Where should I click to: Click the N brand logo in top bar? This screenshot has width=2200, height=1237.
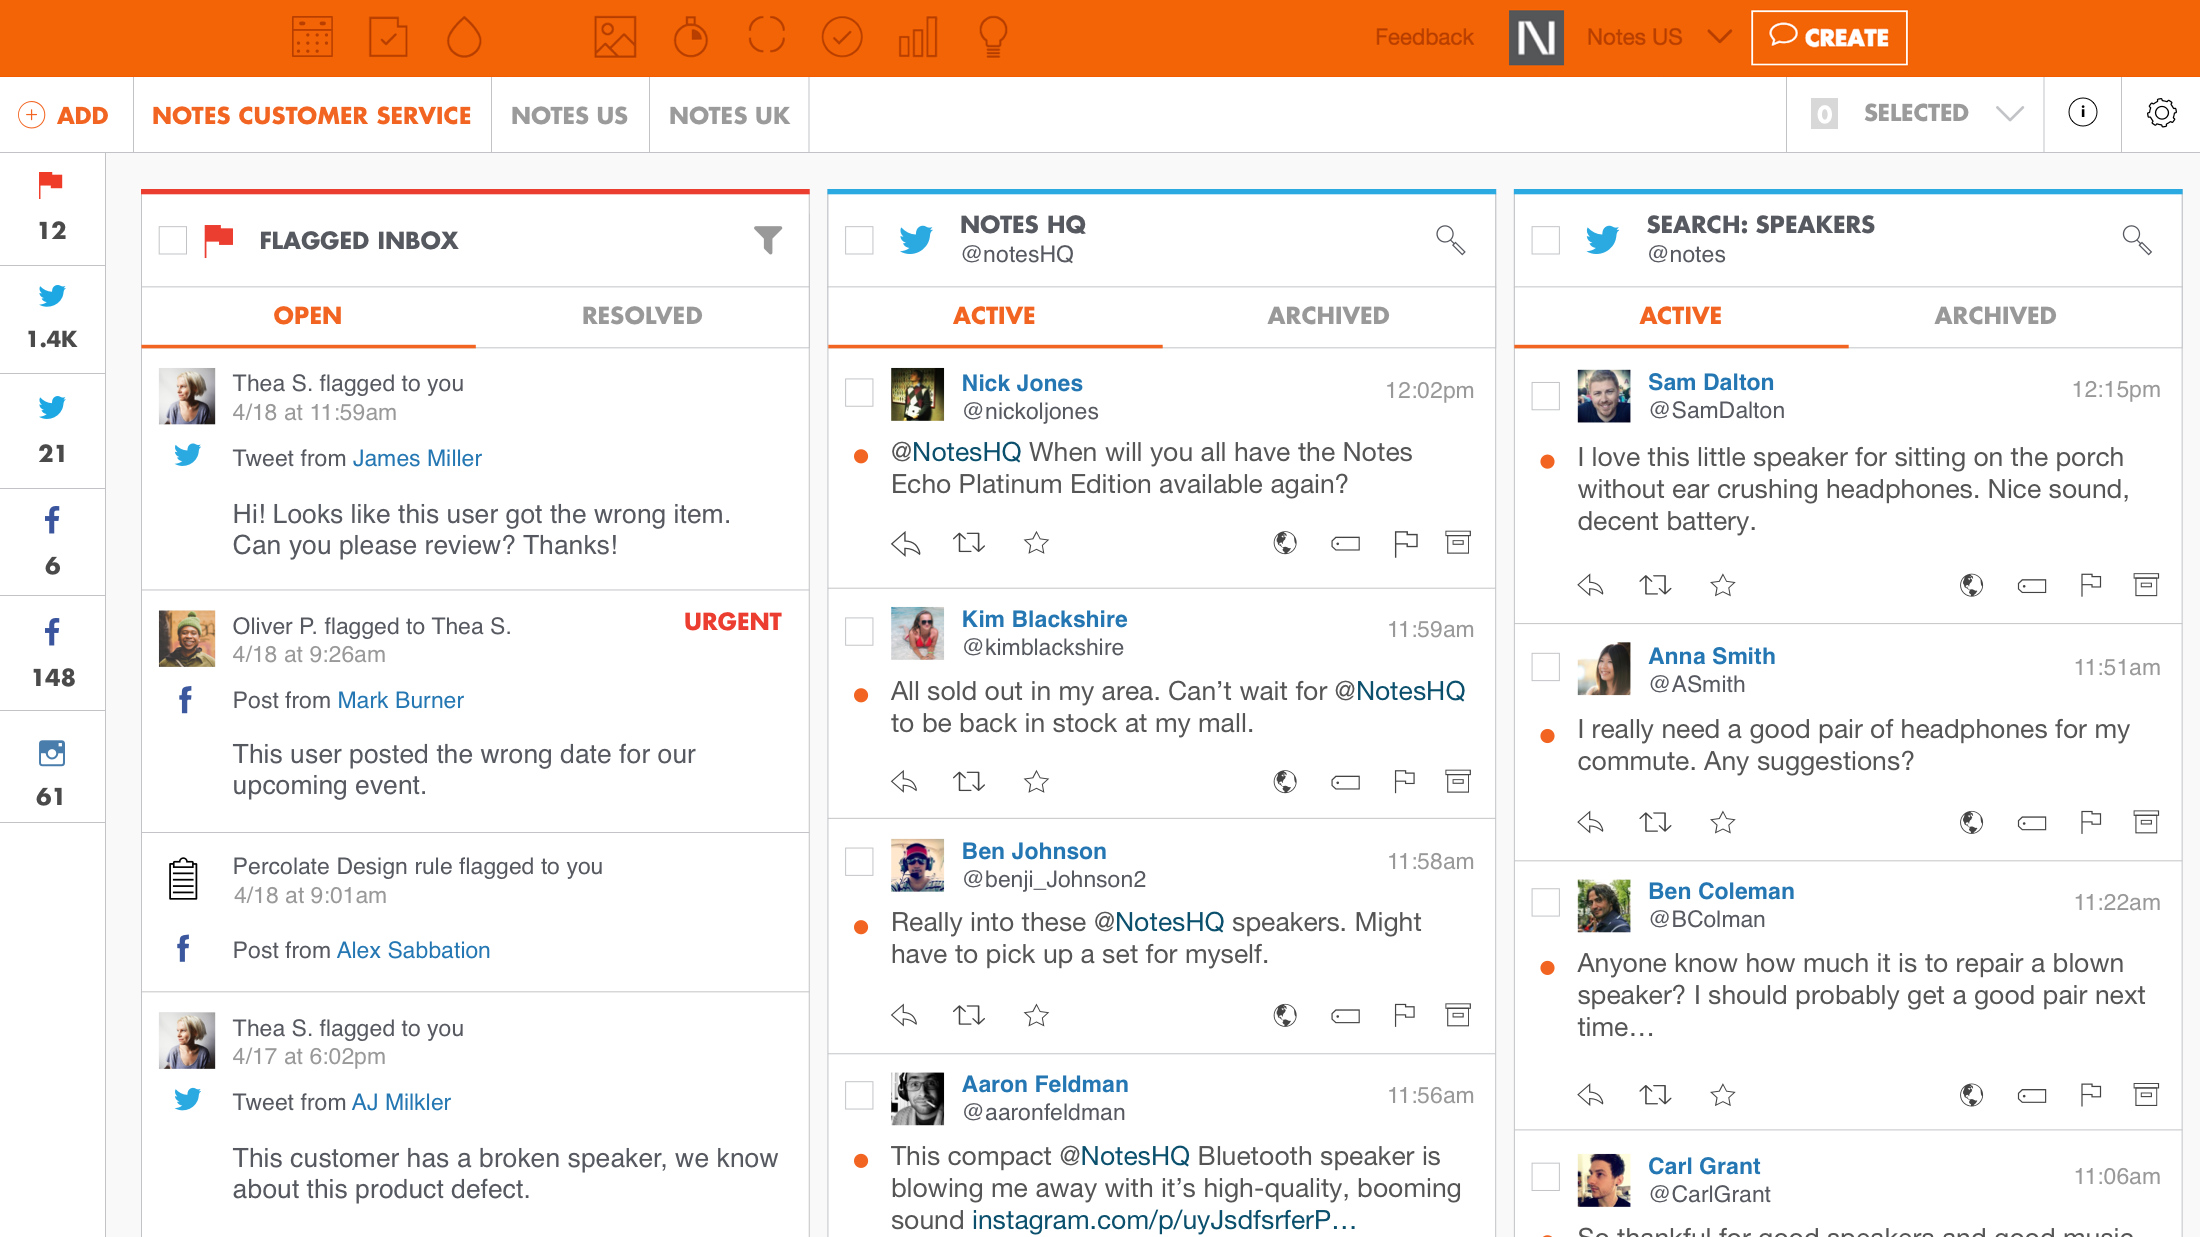(1536, 38)
